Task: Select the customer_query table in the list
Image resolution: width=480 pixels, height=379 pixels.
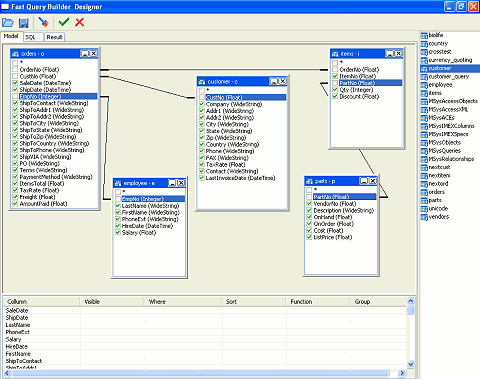Action: (x=449, y=76)
